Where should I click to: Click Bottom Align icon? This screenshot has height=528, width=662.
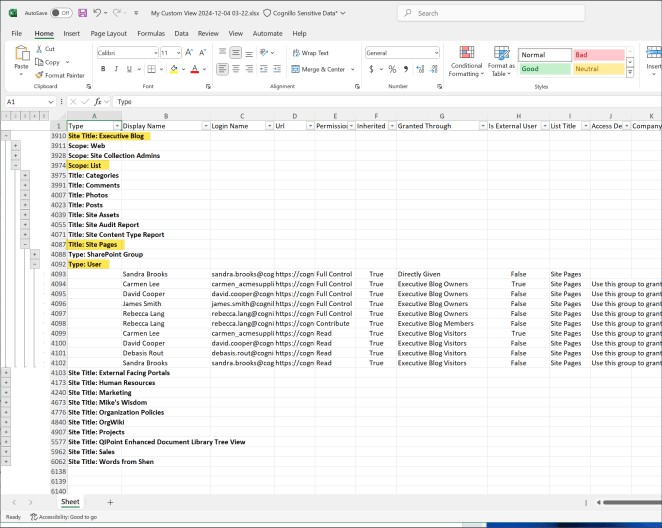[x=249, y=53]
